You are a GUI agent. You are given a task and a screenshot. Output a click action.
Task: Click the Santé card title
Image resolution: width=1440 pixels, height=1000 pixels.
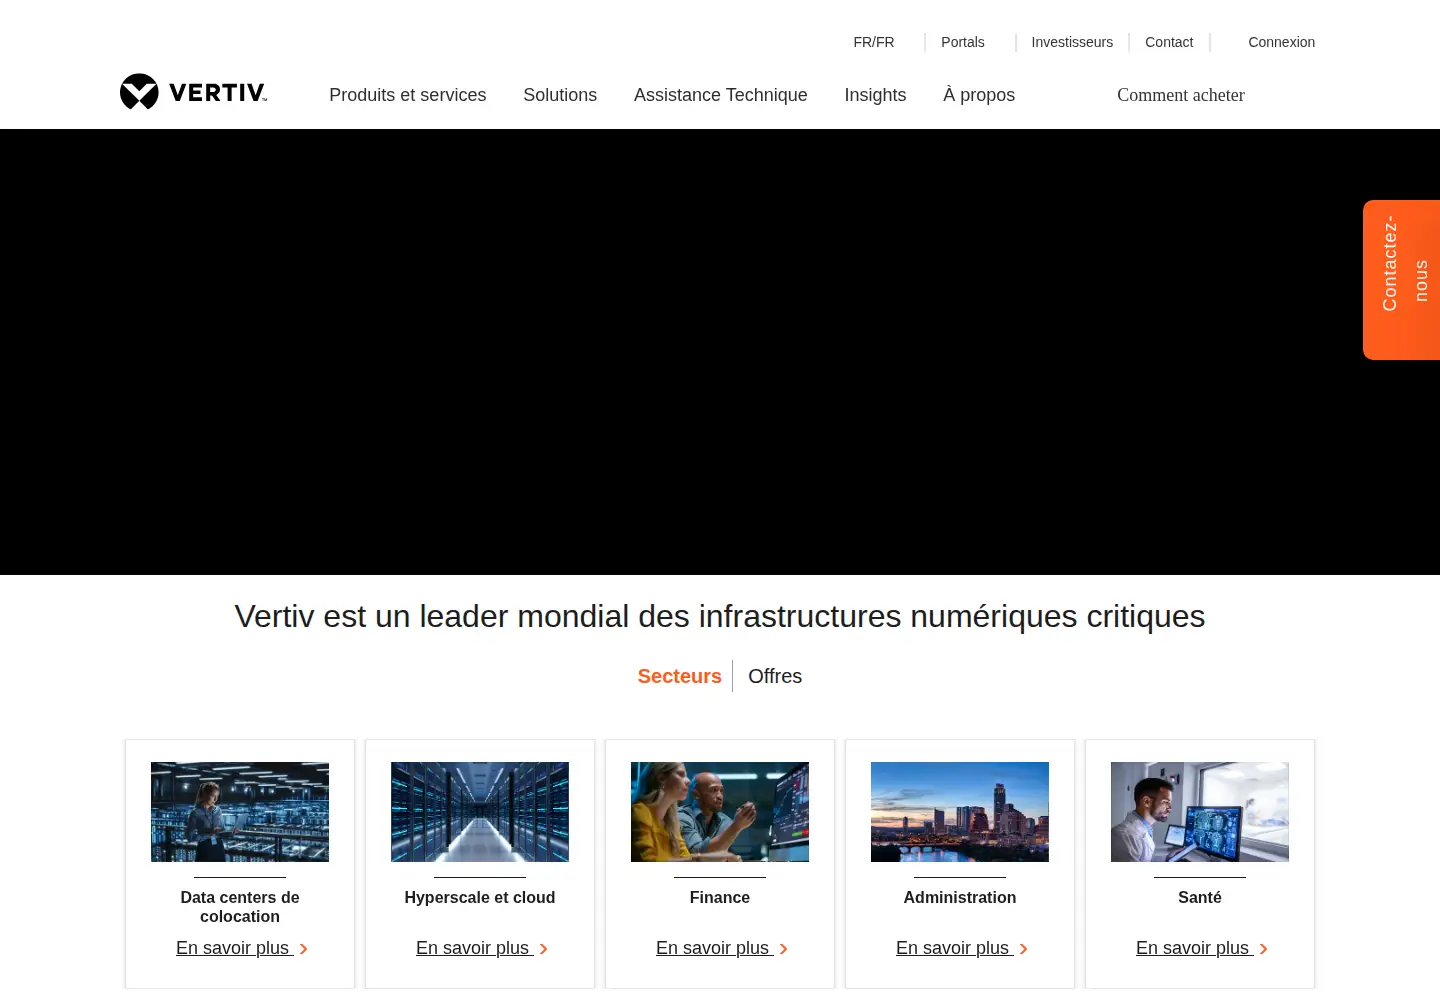pyautogui.click(x=1200, y=898)
